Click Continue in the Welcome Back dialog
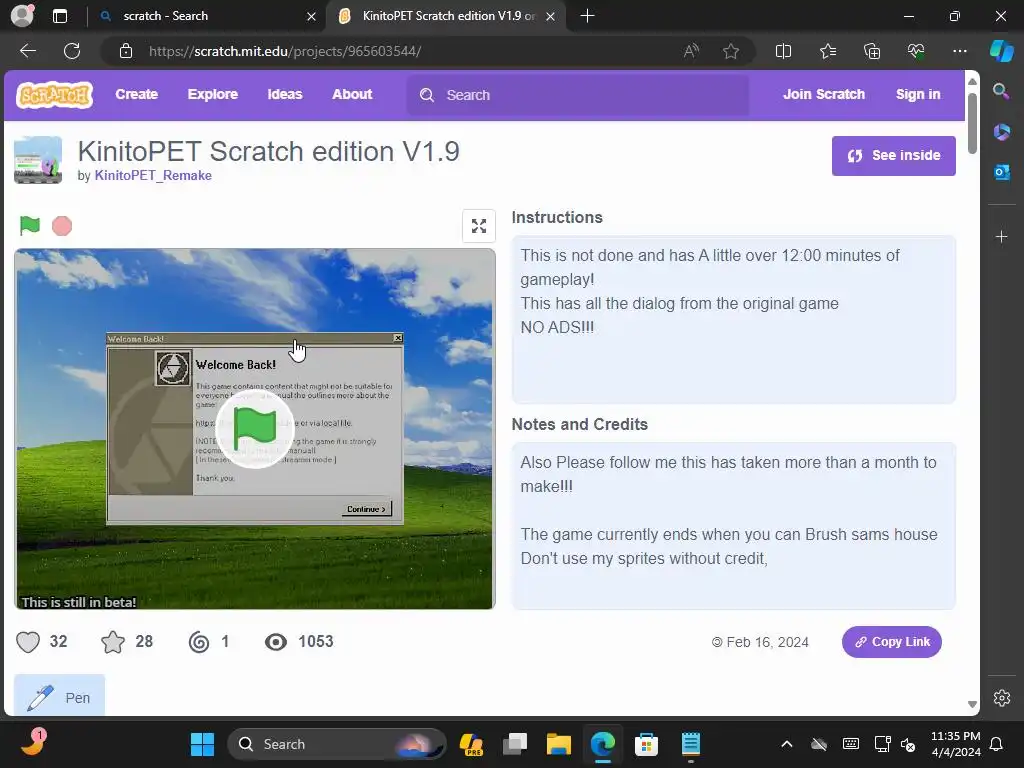1024x768 pixels. coord(366,509)
